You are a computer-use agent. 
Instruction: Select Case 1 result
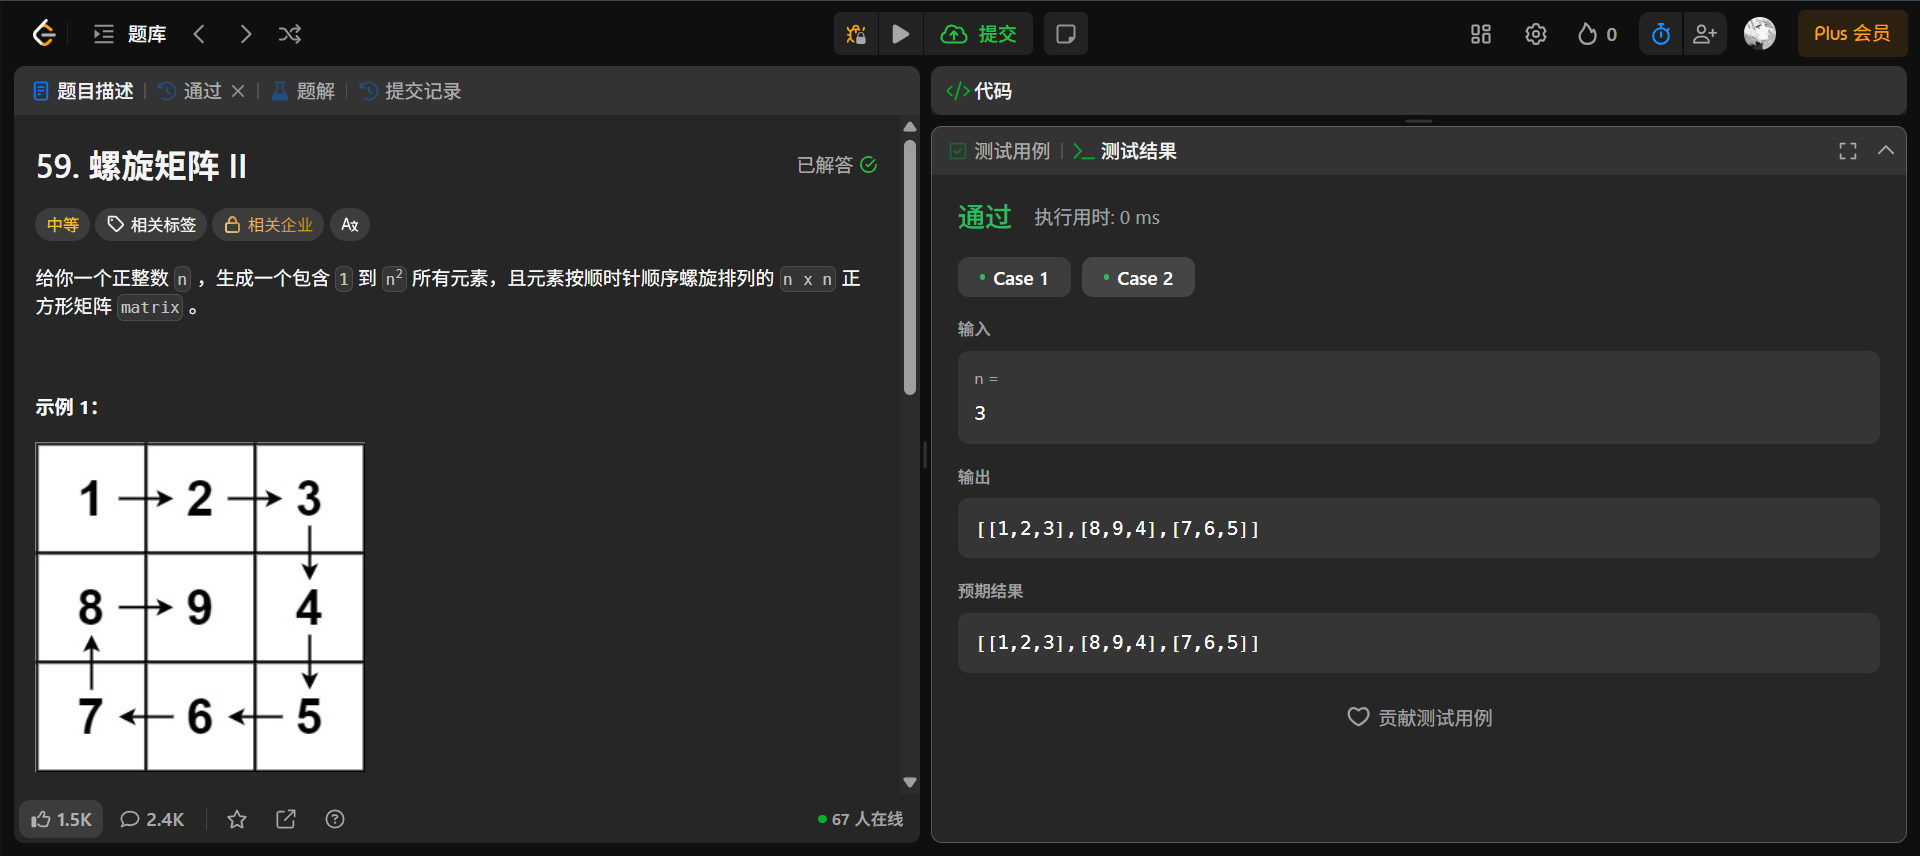[x=1014, y=278]
